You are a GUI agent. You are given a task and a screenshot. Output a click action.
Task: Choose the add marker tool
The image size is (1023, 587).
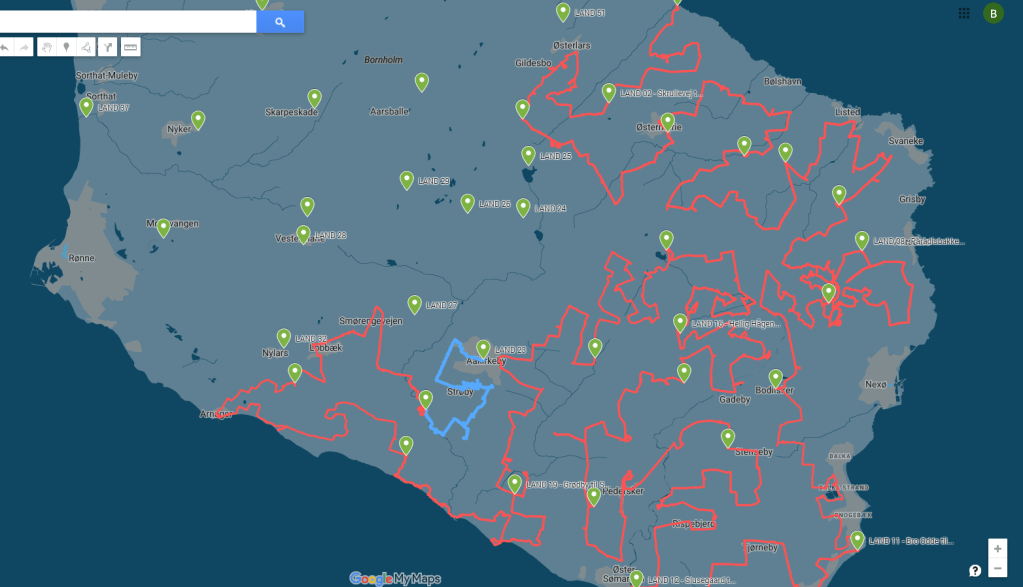click(66, 47)
